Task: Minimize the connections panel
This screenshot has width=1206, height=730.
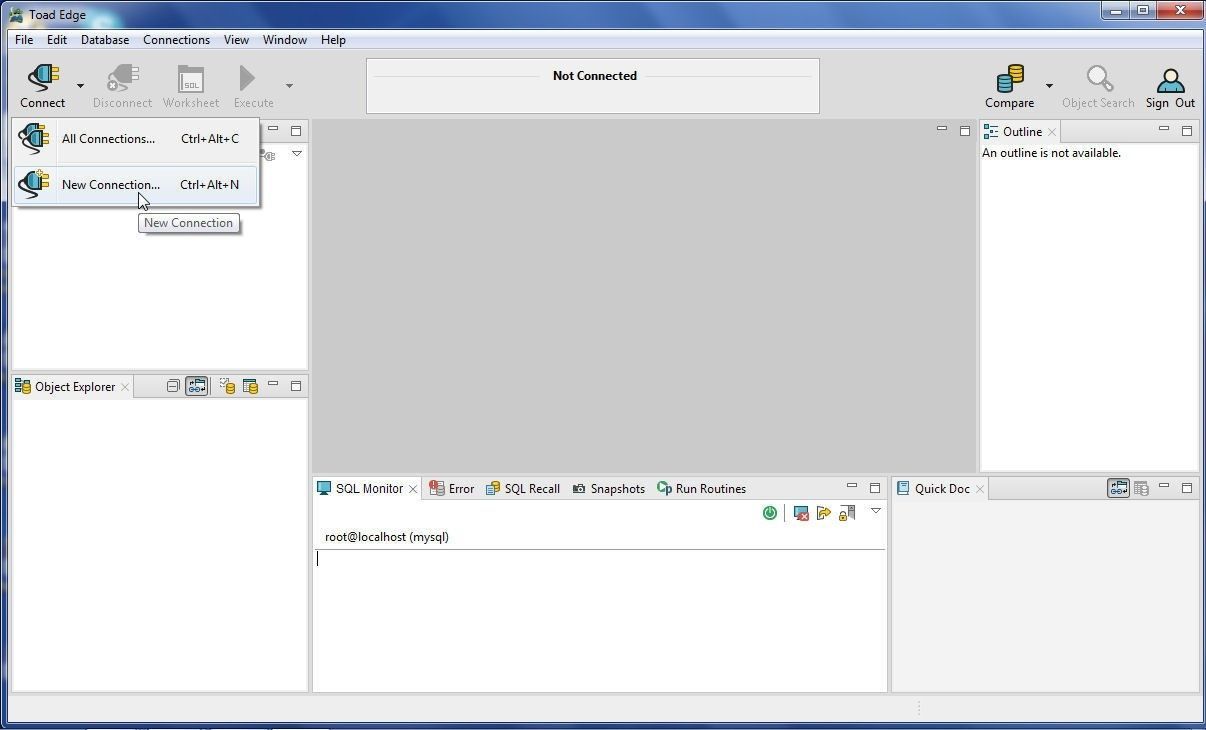Action: [273, 129]
